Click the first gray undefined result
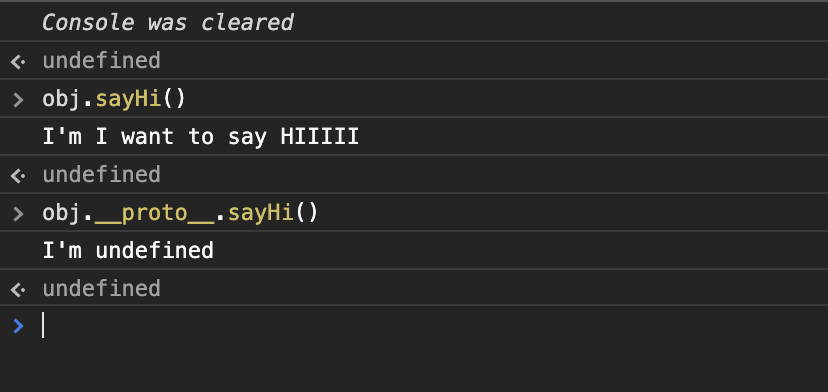This screenshot has height=392, width=828. pyautogui.click(x=101, y=61)
